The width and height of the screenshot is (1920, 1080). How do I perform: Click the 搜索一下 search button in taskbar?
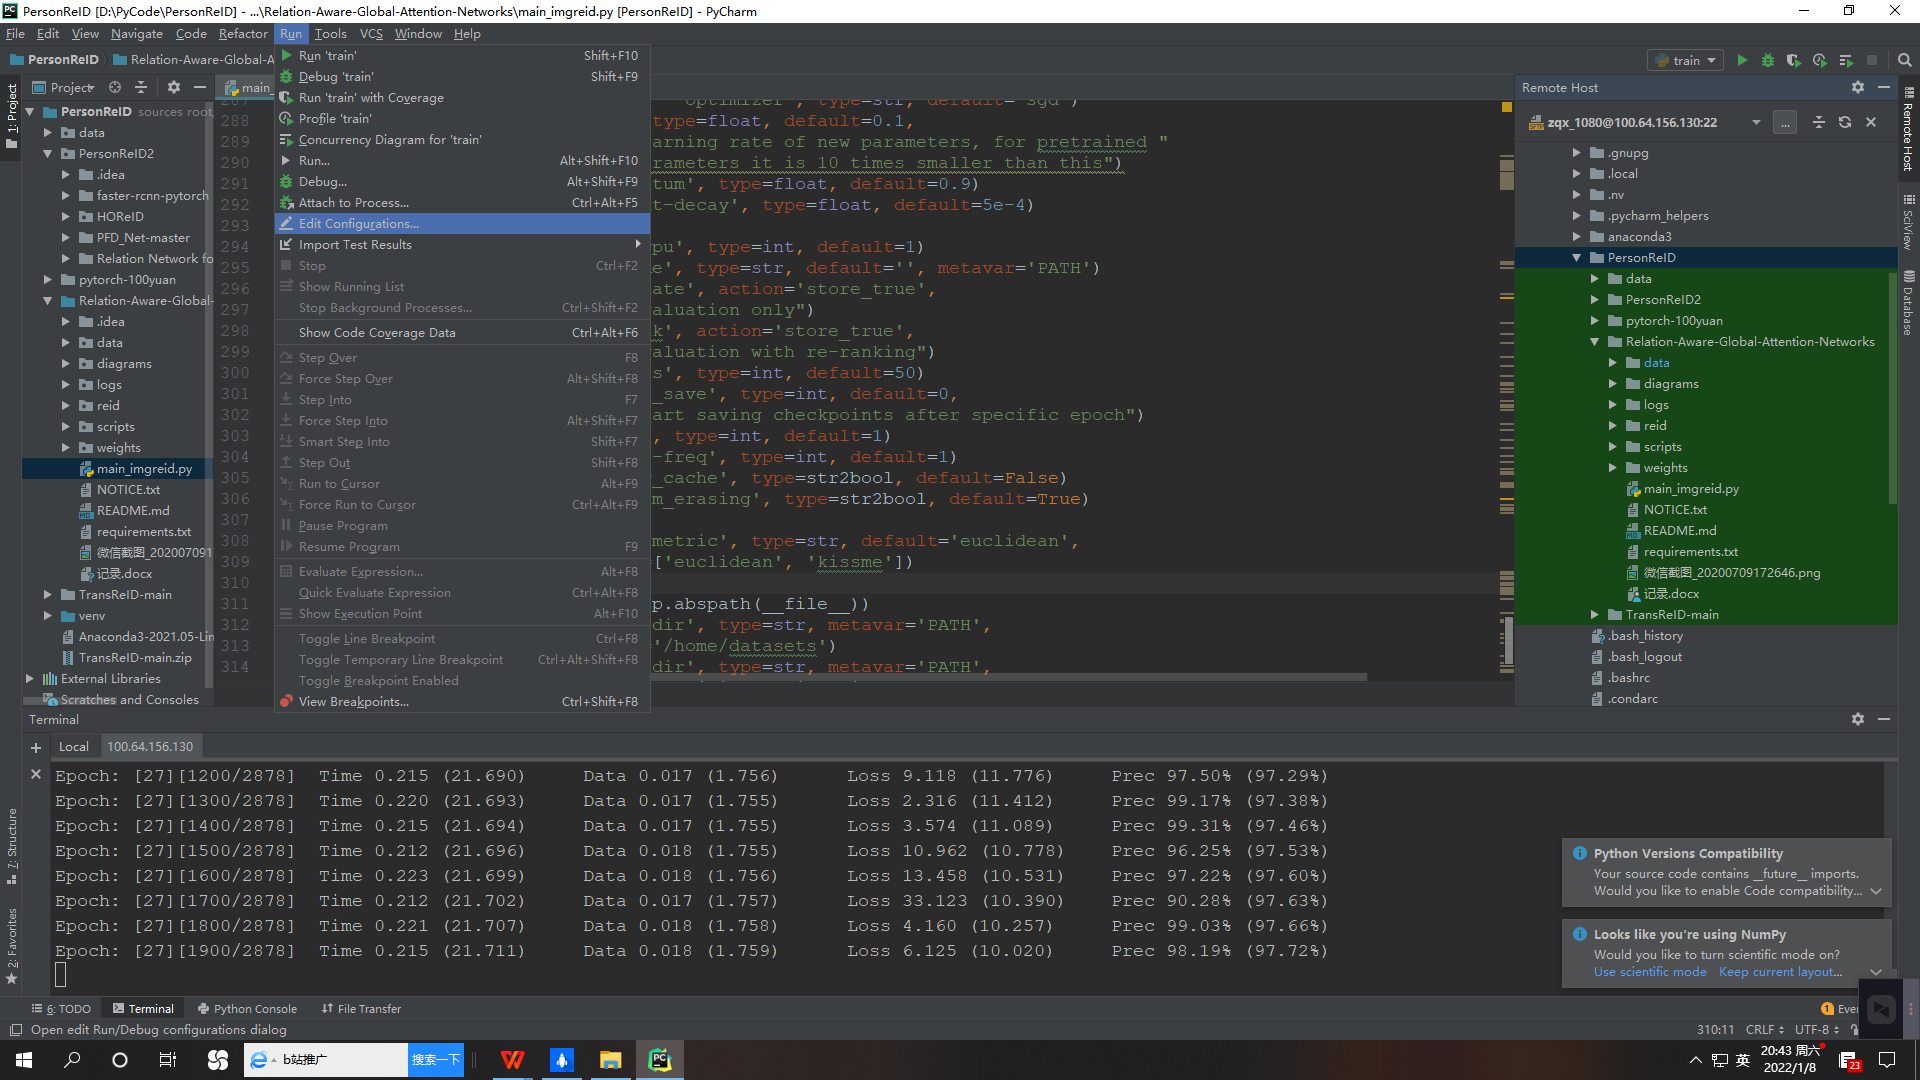click(x=436, y=1060)
